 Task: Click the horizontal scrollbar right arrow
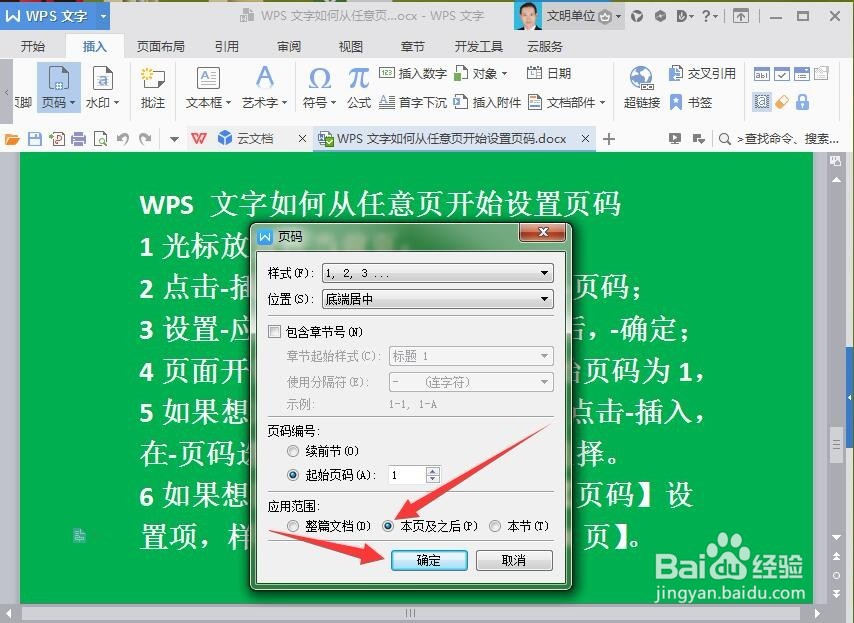(818, 614)
